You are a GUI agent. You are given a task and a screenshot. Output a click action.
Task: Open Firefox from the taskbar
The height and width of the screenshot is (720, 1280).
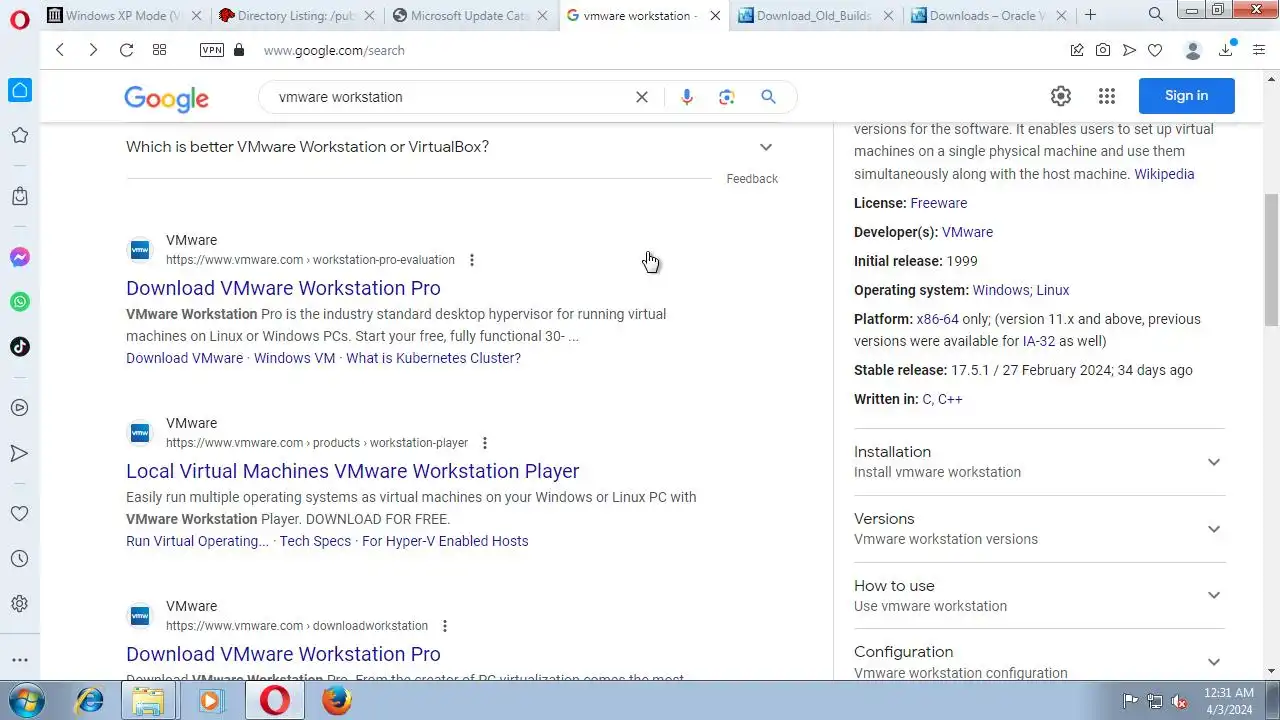(337, 701)
